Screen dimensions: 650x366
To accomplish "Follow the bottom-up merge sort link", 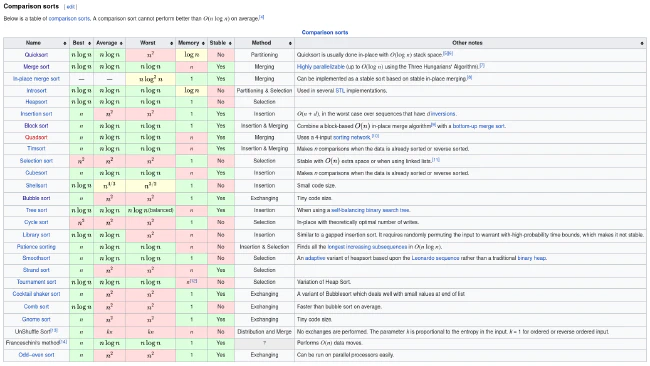I will (479, 126).
